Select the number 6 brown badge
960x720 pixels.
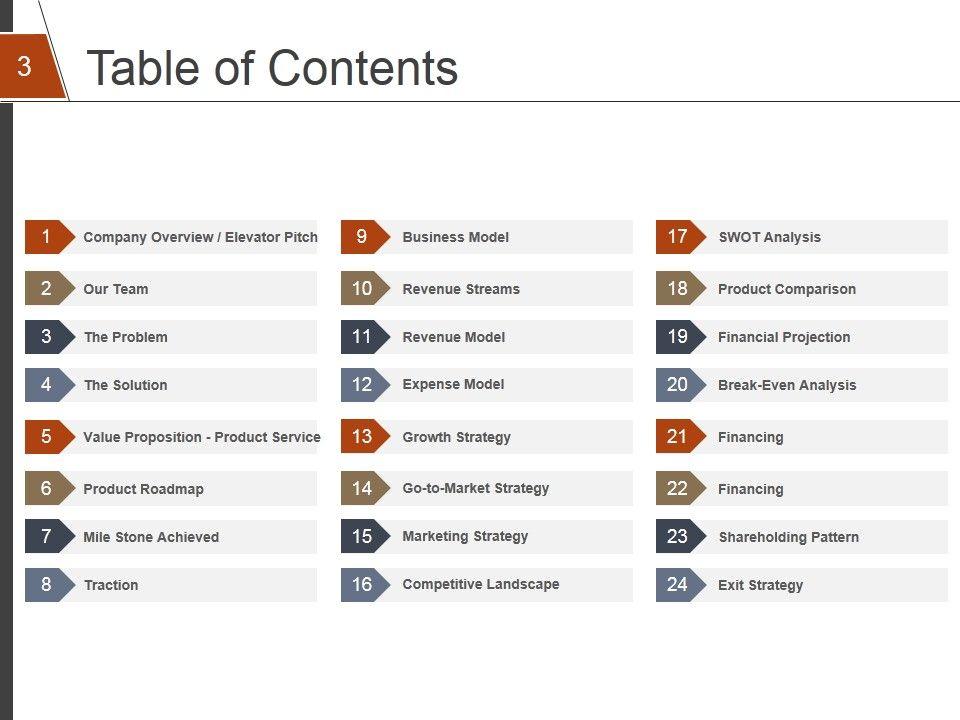[47, 489]
